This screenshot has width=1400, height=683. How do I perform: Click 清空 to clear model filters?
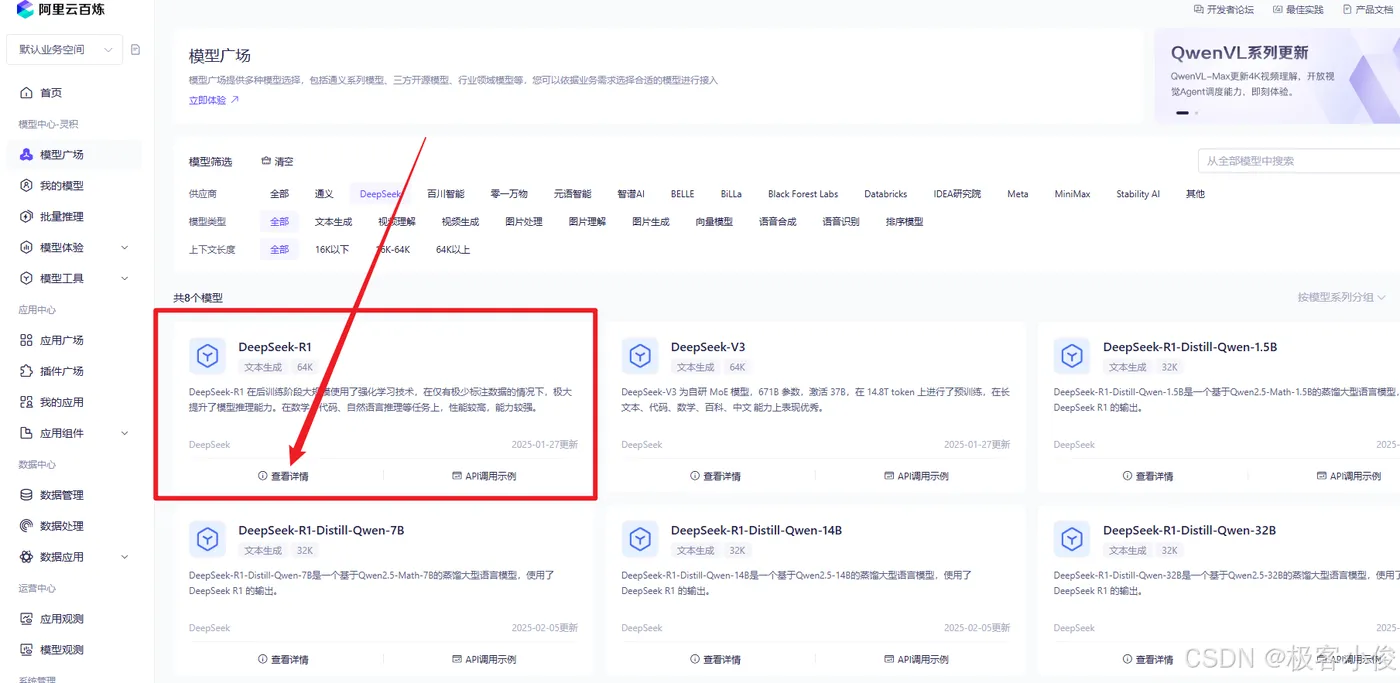click(277, 162)
